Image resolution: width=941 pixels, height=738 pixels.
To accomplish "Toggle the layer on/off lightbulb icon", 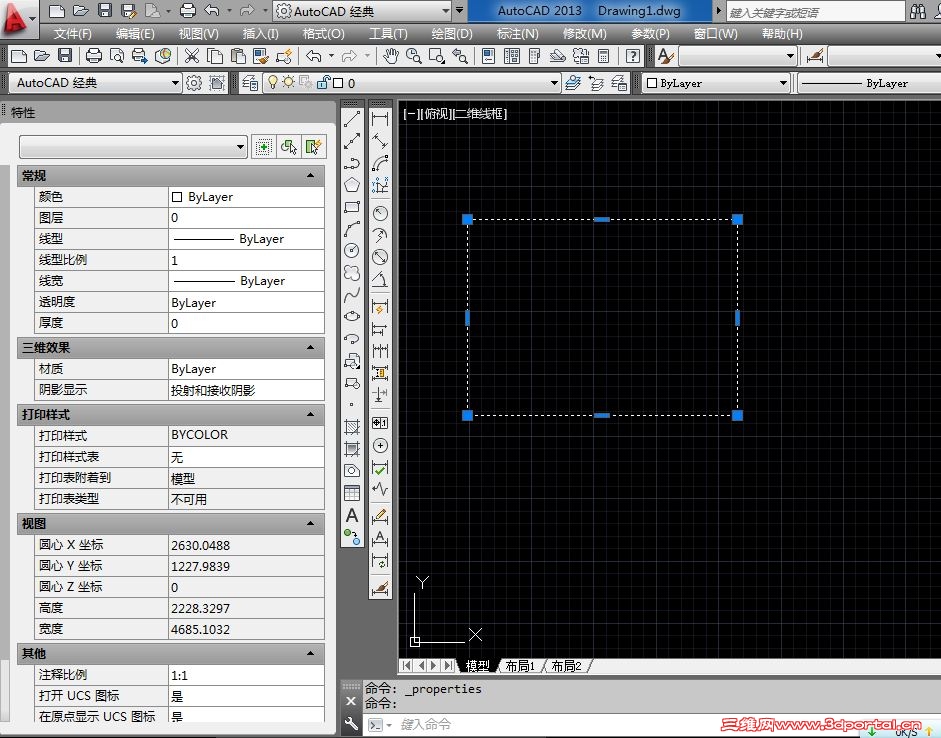I will point(272,82).
